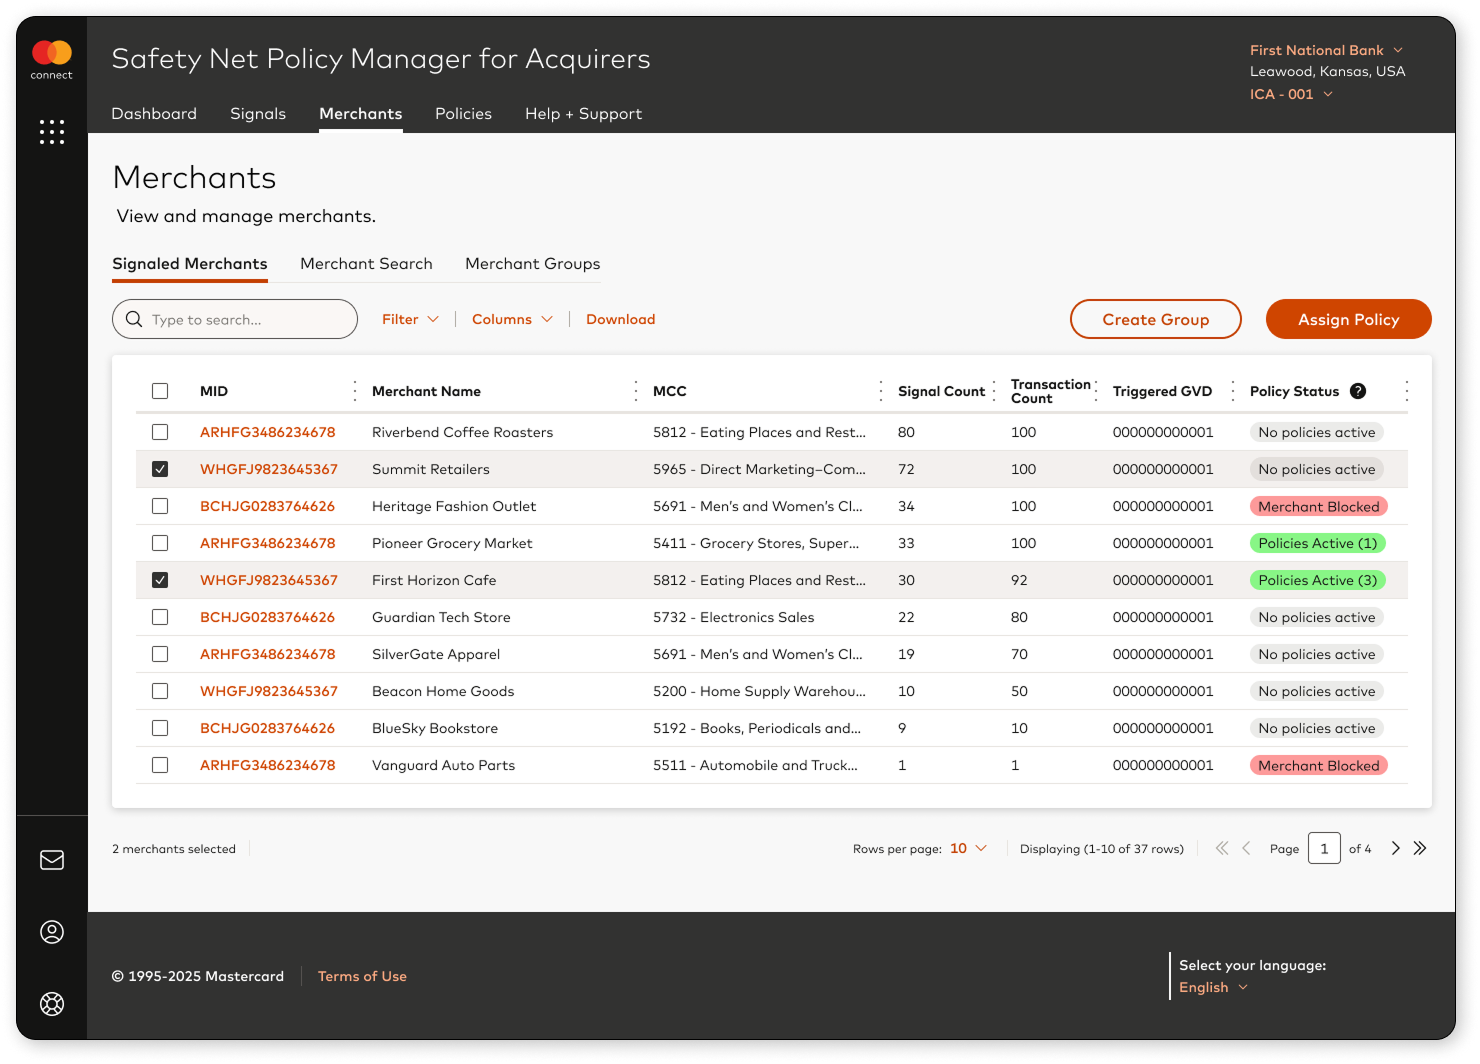Image resolution: width=1480 pixels, height=1064 pixels.
Task: Click '5732 - Electronics Sales' MCC cell
Action: click(734, 617)
